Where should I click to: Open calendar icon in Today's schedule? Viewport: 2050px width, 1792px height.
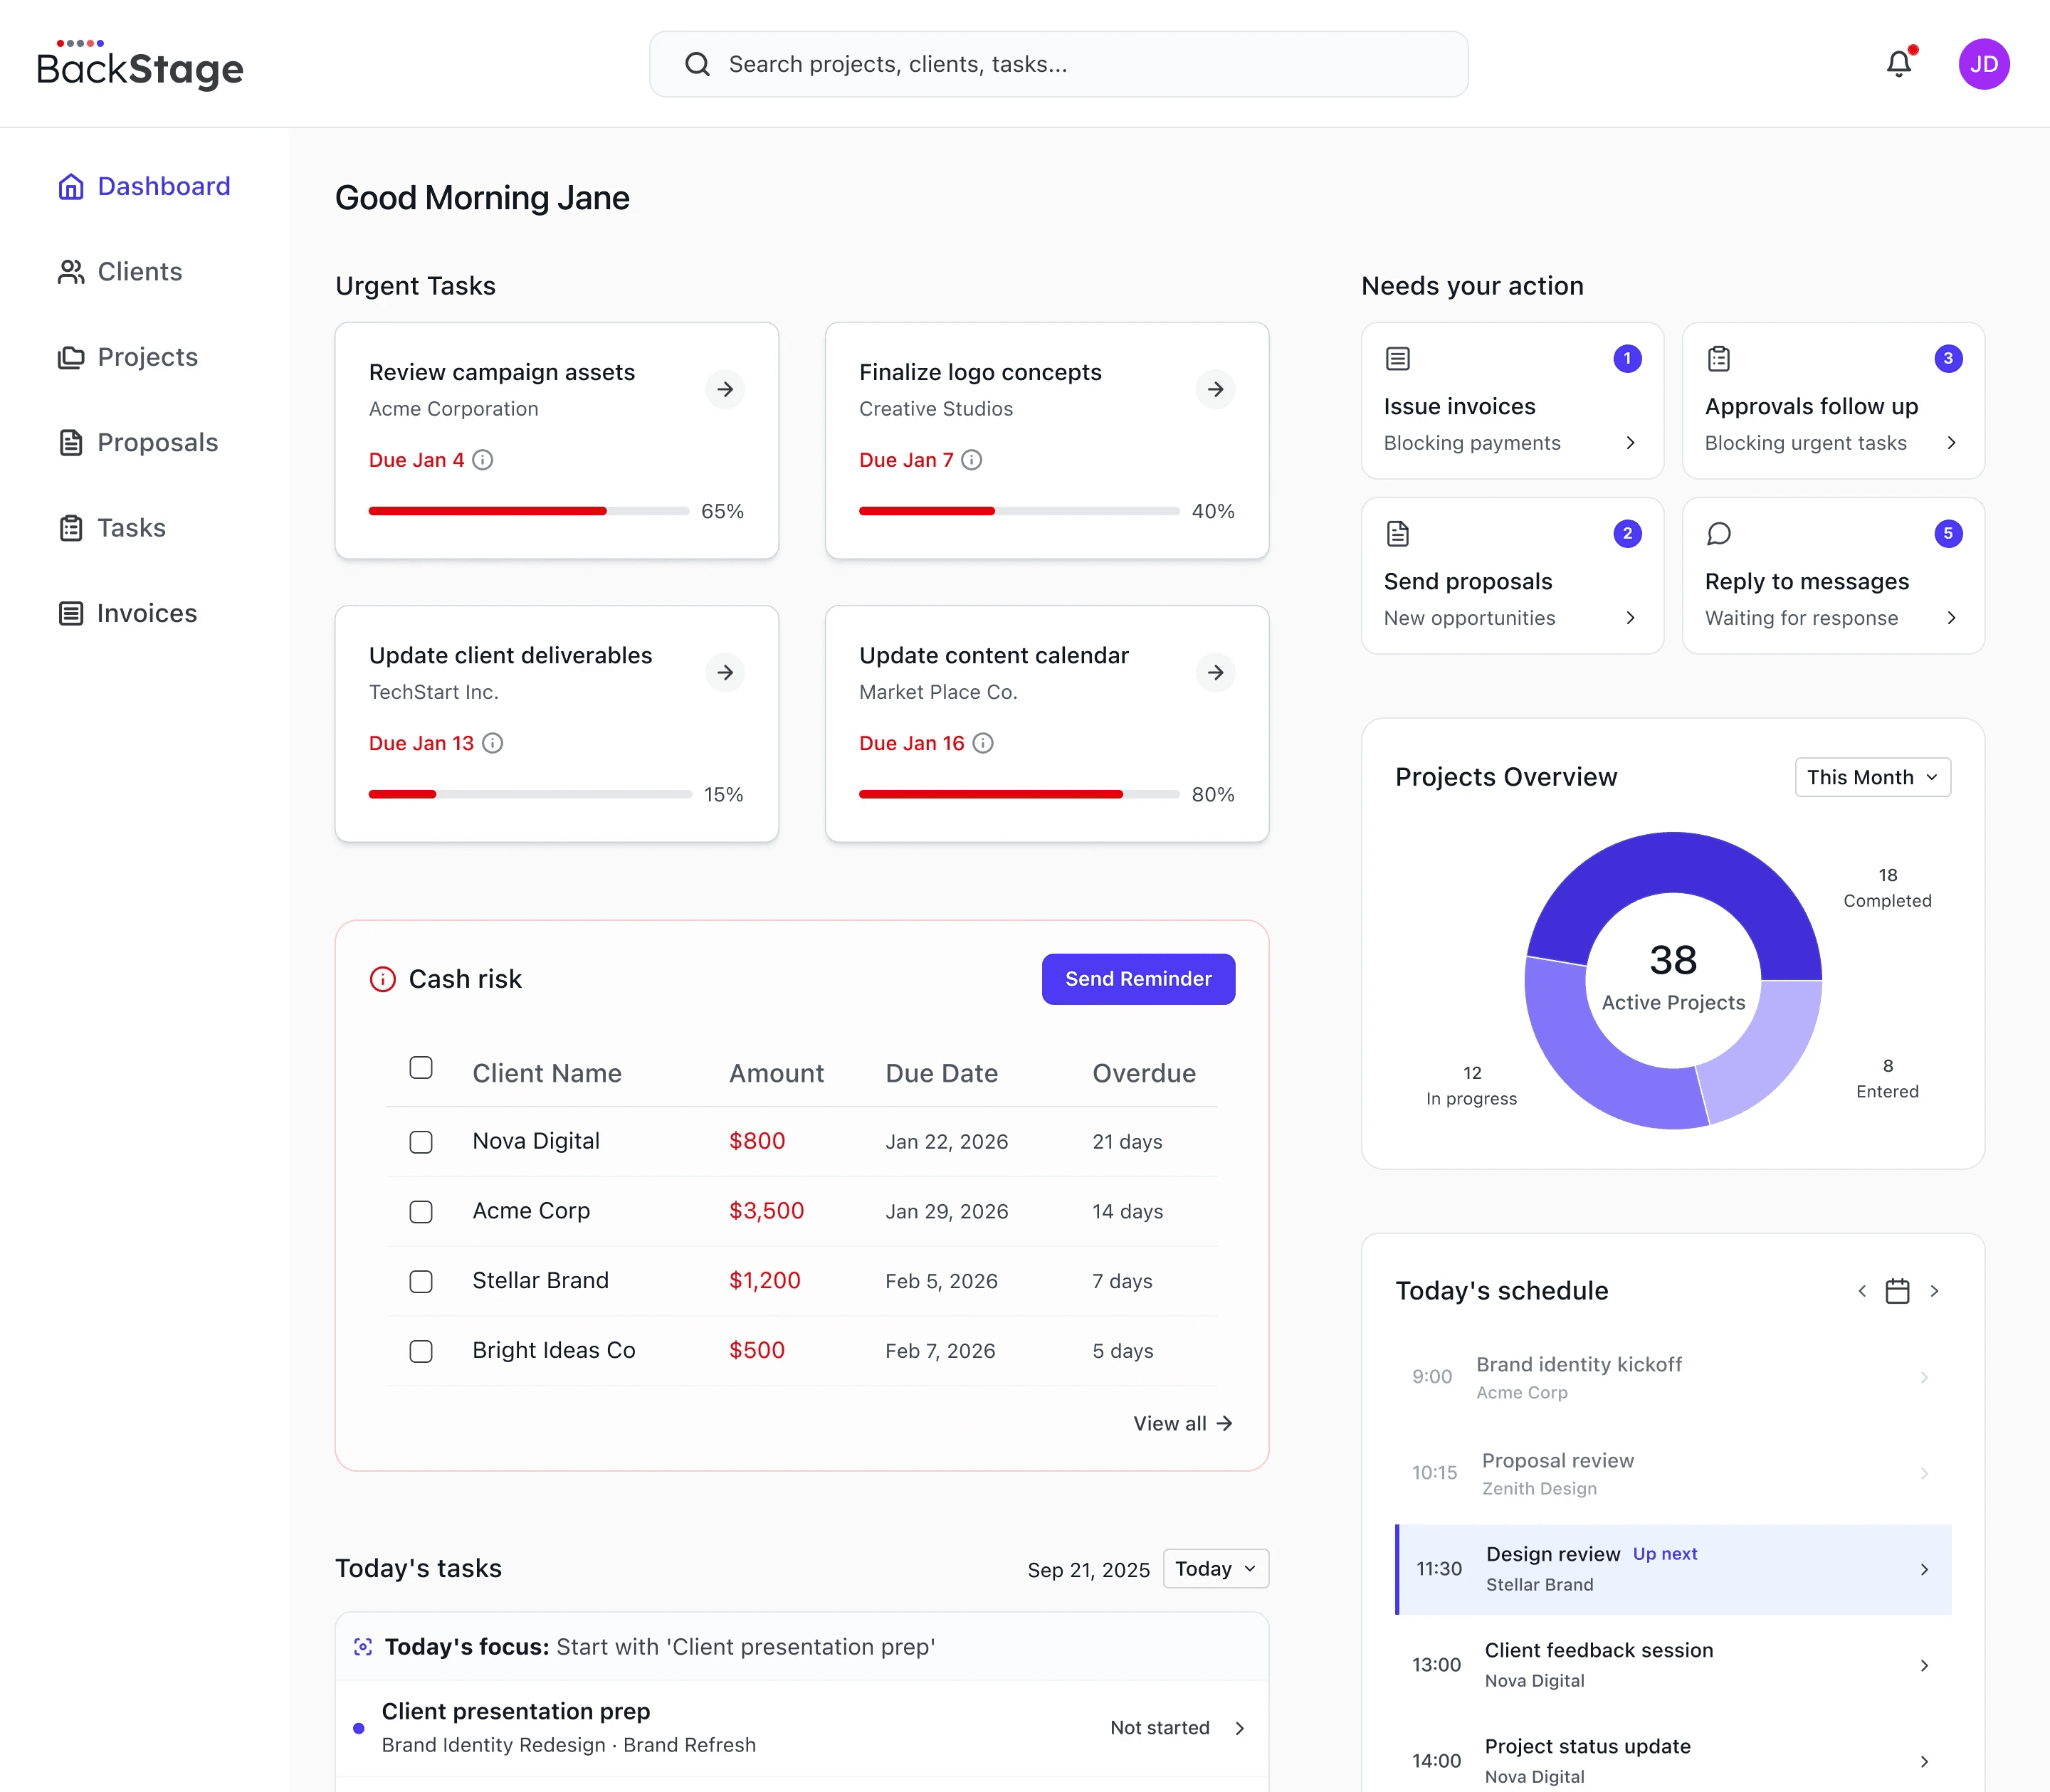point(1897,1291)
